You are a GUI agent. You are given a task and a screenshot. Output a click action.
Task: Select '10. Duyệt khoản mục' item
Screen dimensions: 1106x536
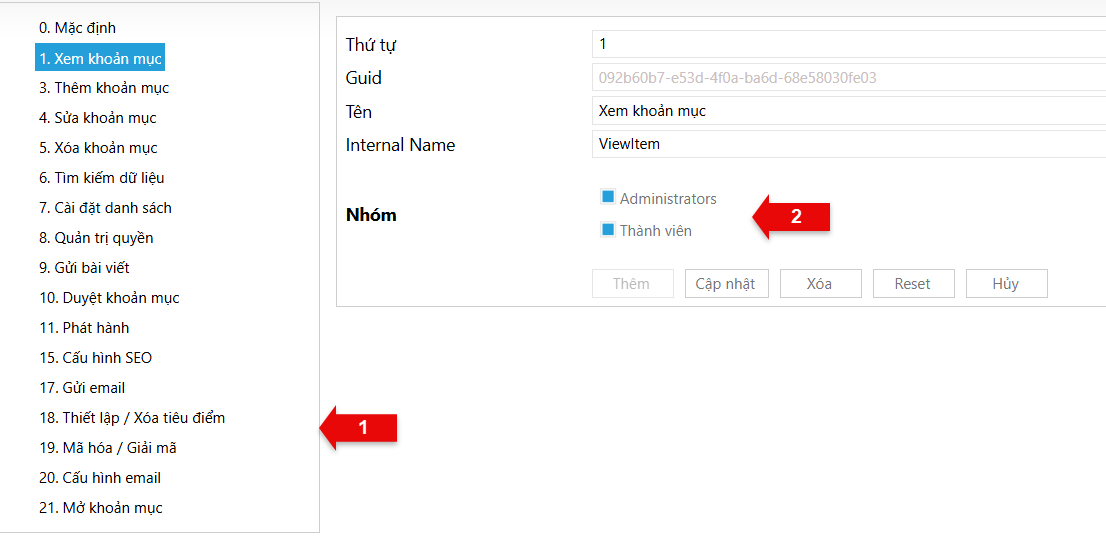click(109, 298)
